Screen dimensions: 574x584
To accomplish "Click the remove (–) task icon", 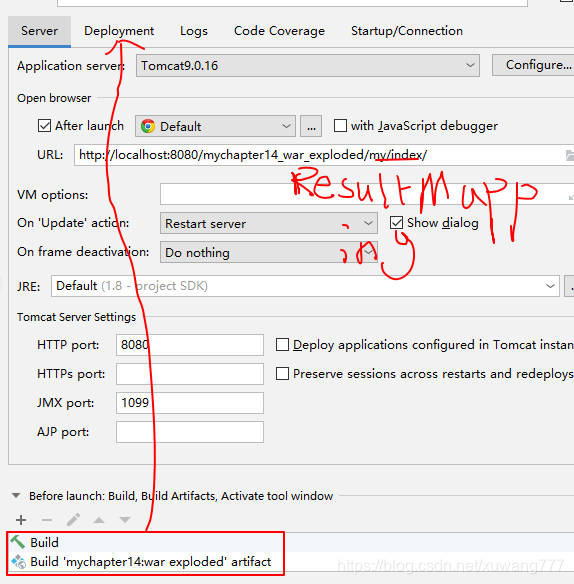I will coord(47,520).
